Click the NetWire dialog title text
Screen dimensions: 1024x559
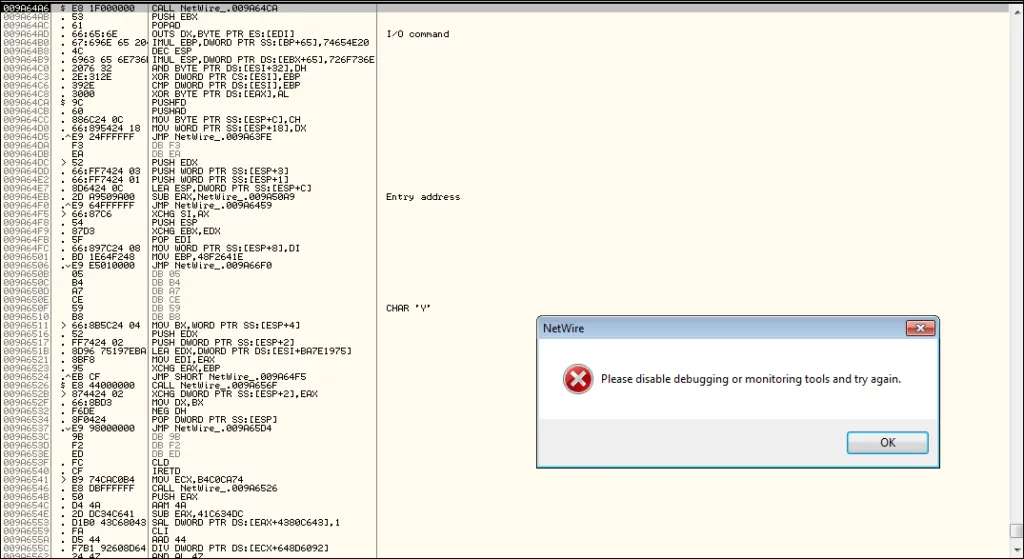pos(563,328)
